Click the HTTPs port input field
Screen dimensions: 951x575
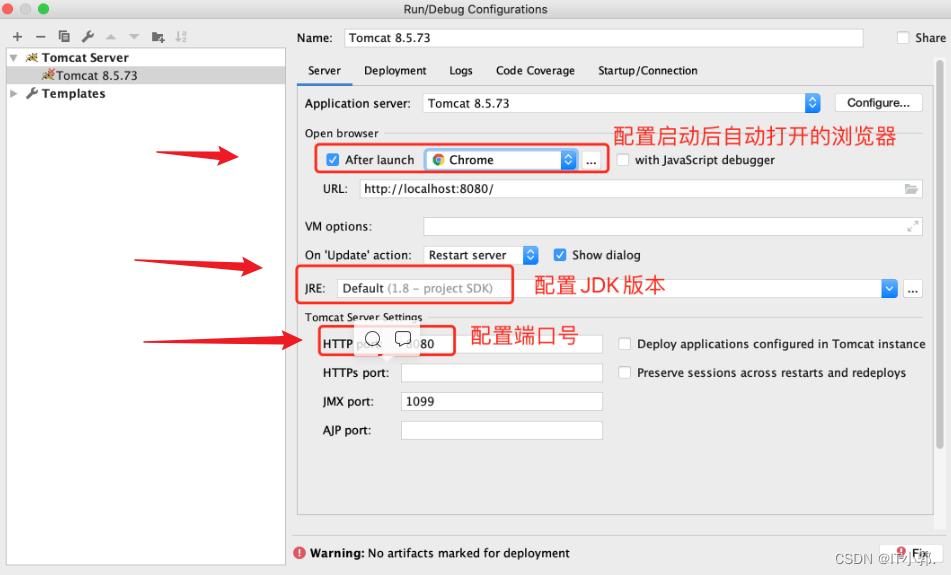(502, 372)
